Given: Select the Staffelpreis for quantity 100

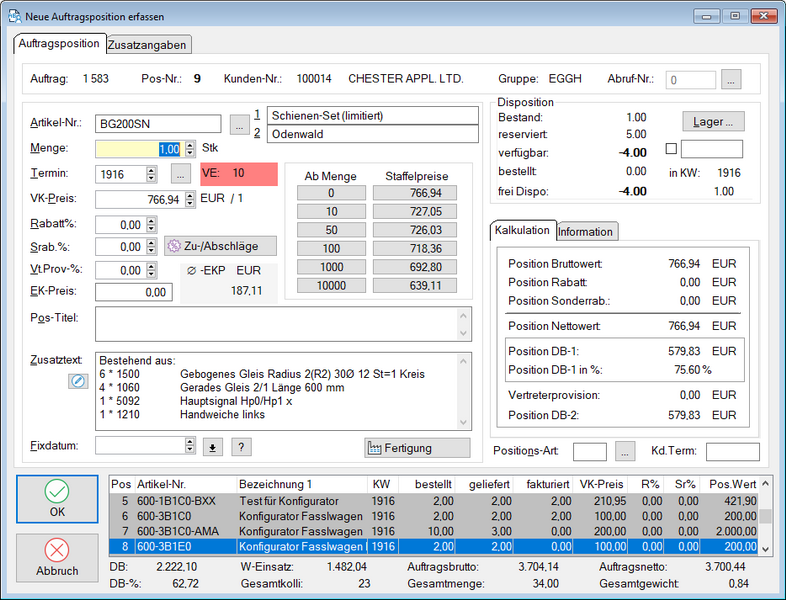Looking at the screenshot, I should 414,247.
